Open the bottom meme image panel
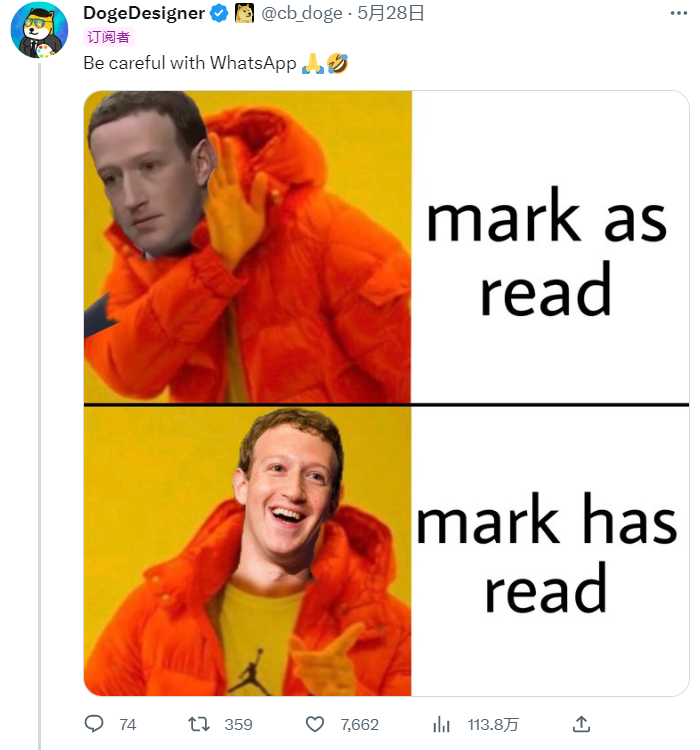This screenshot has height=750, width=700. [247, 551]
